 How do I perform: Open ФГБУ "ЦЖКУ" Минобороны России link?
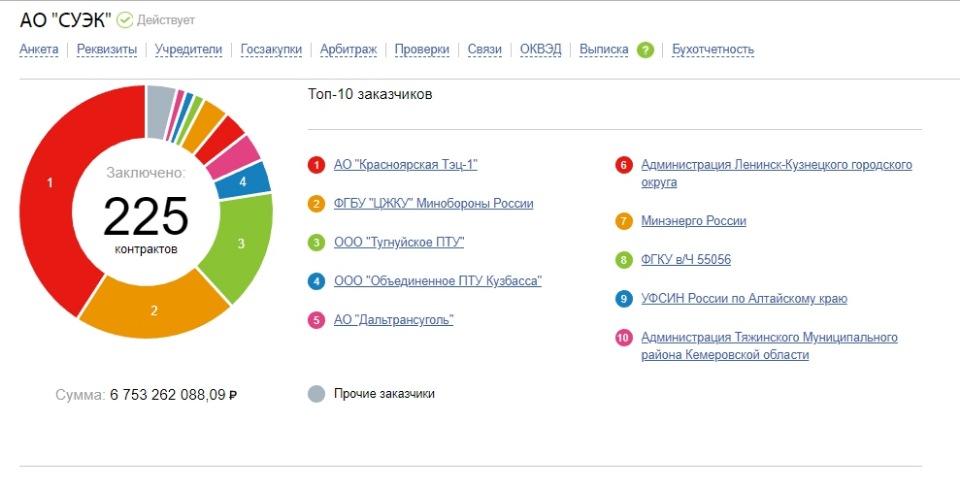pos(433,203)
